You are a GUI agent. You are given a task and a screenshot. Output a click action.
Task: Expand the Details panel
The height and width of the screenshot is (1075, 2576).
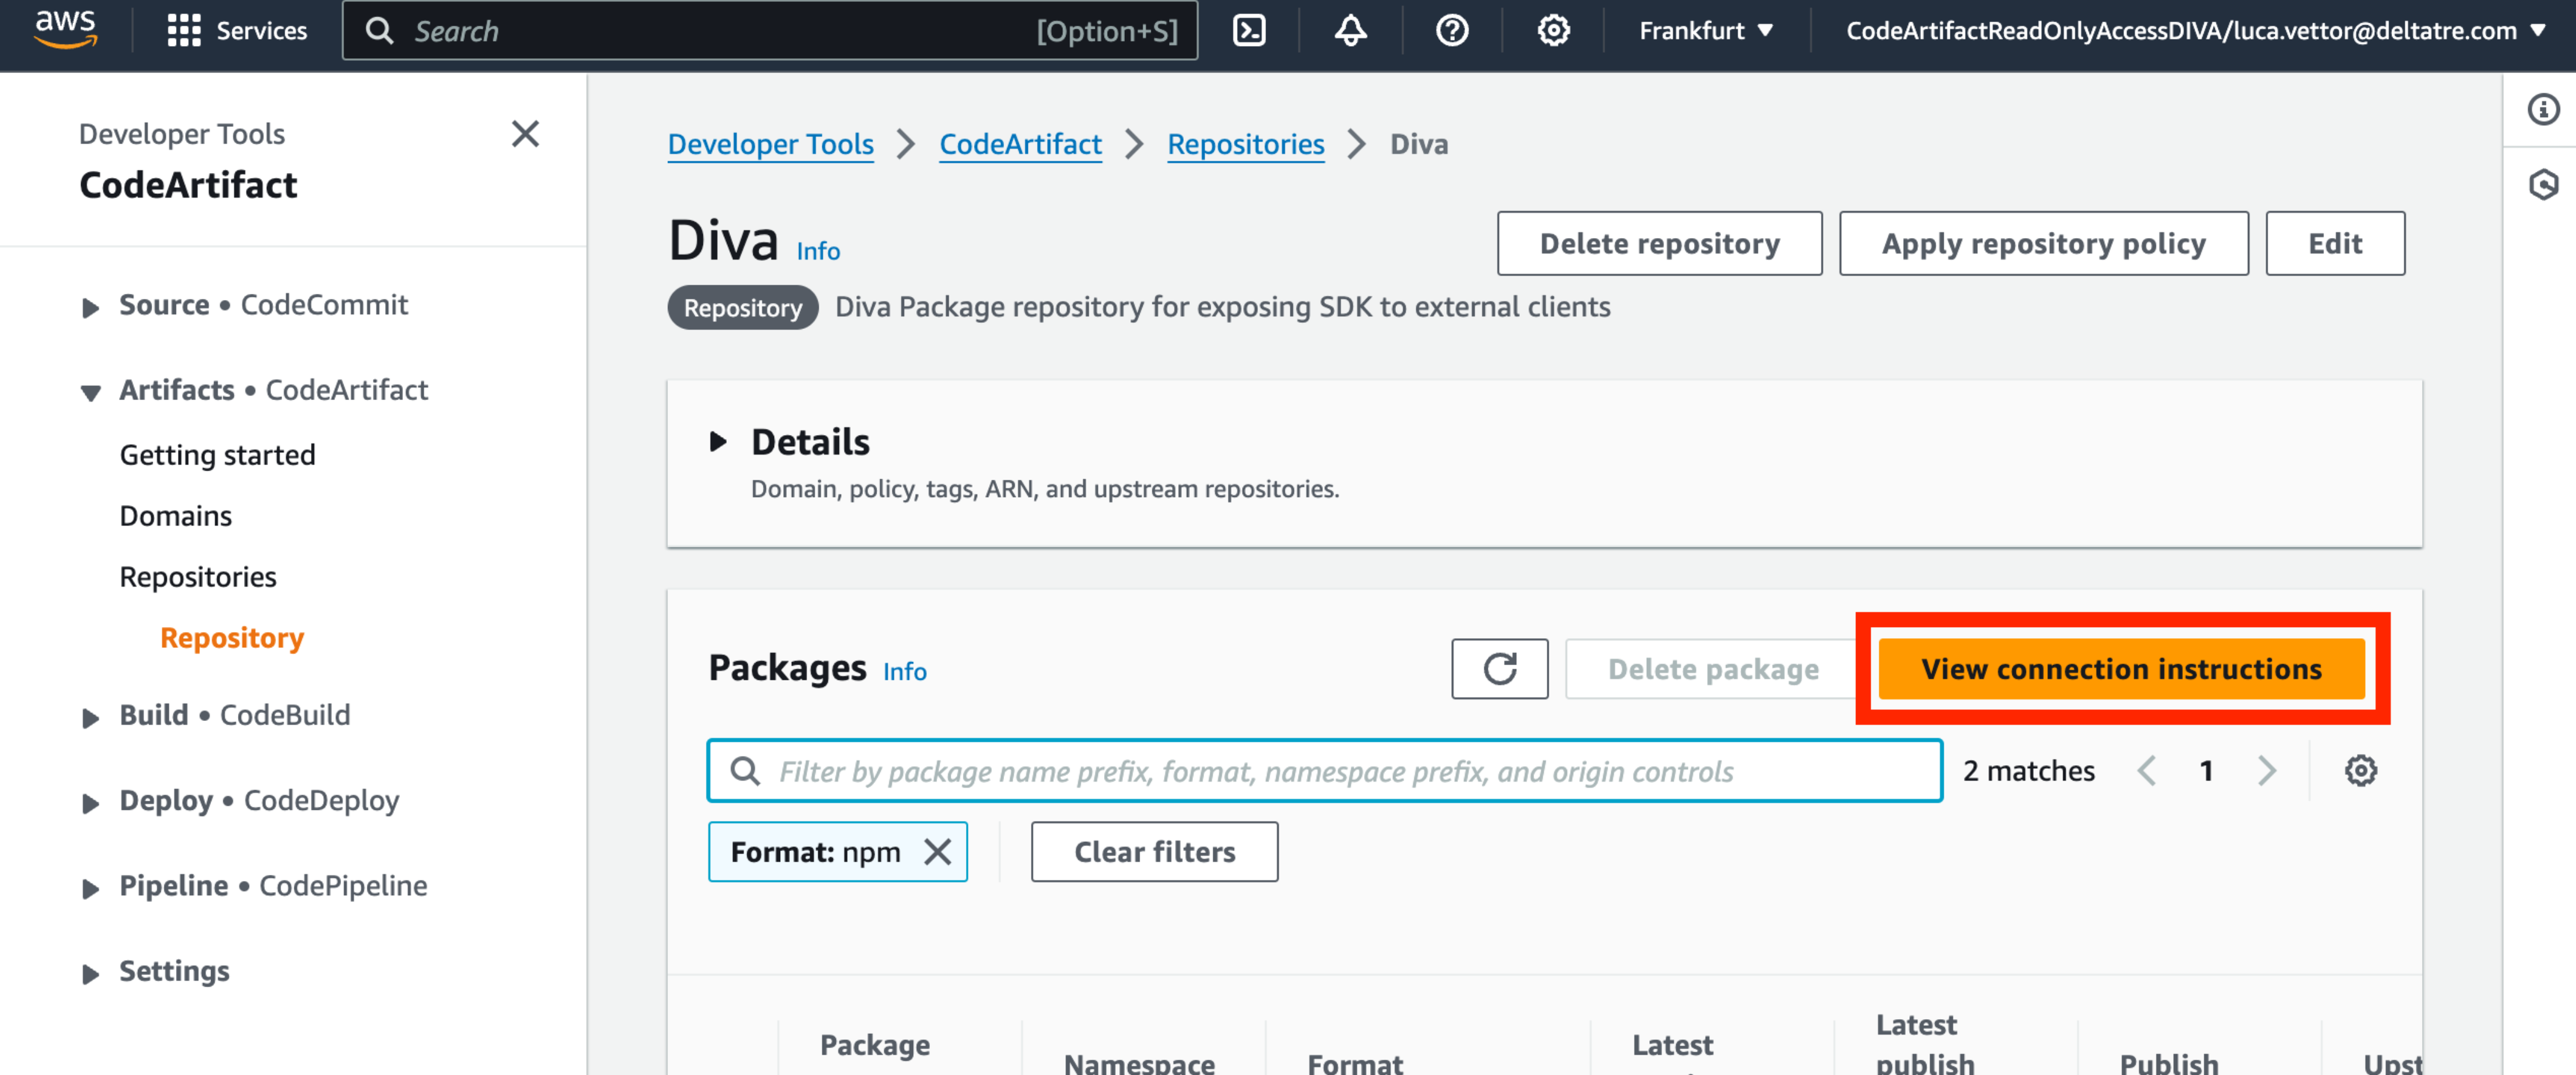point(718,442)
